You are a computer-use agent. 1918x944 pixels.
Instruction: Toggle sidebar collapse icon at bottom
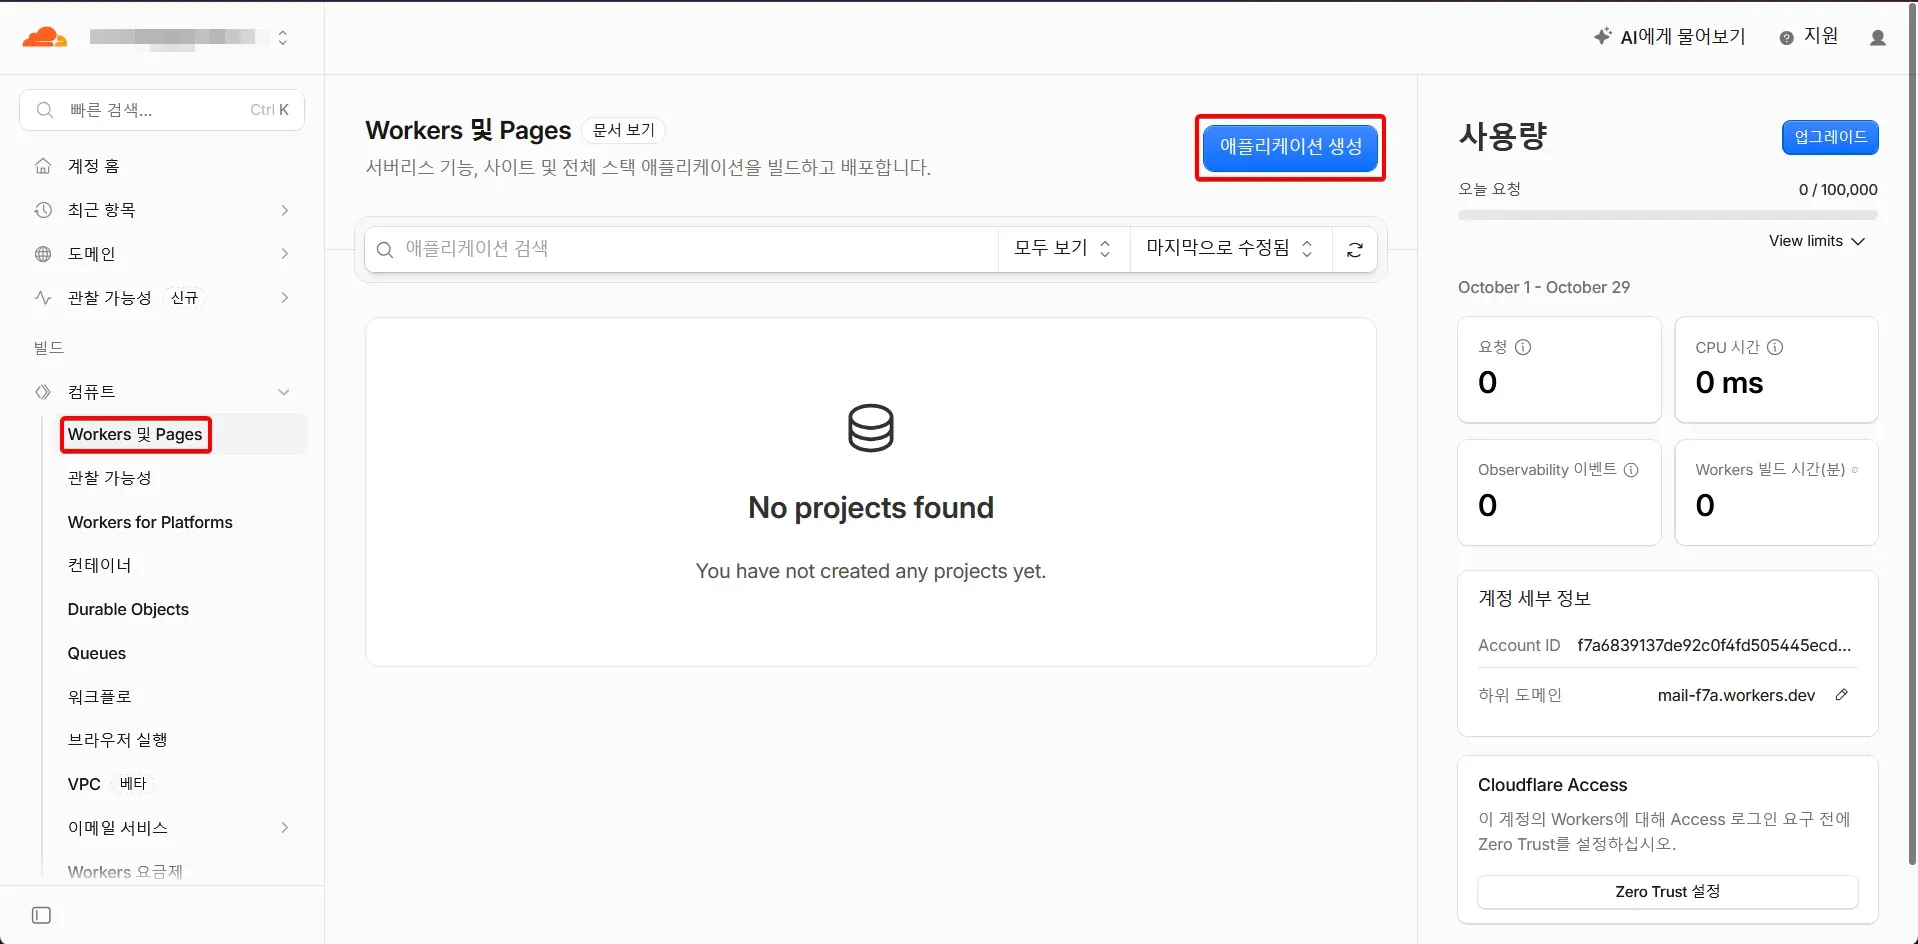[41, 915]
